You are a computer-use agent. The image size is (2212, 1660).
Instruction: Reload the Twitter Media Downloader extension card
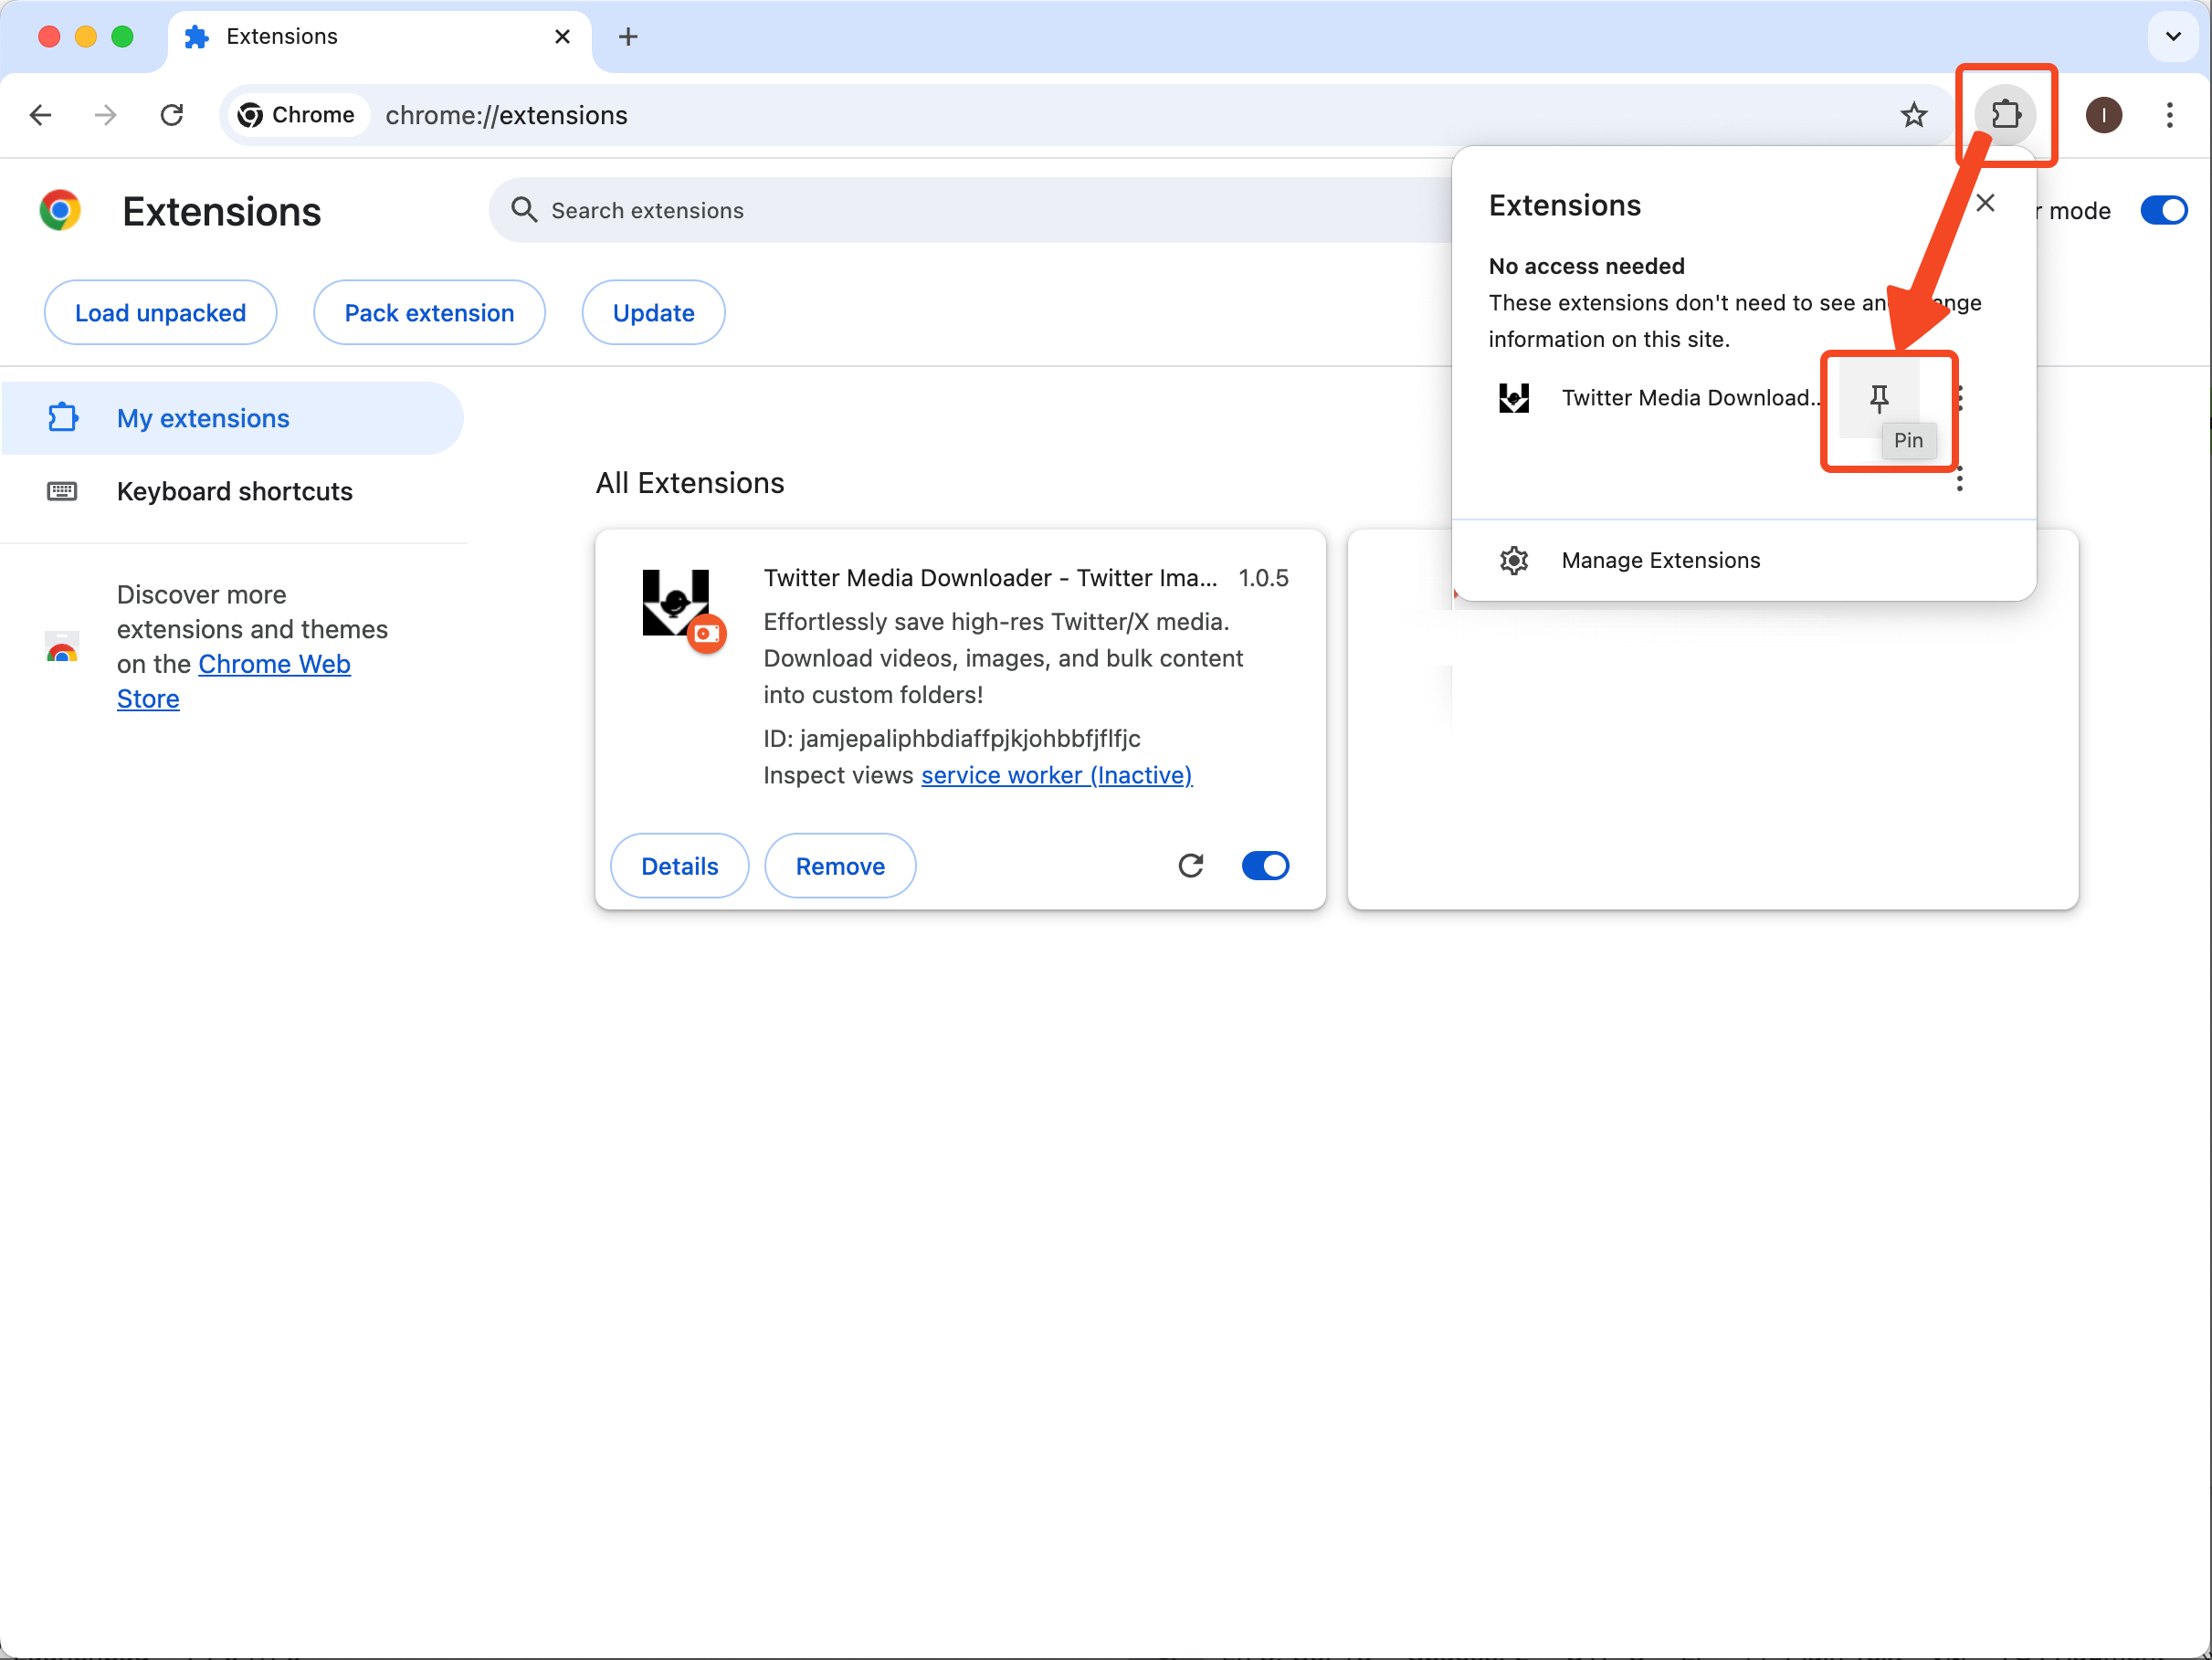click(x=1190, y=865)
